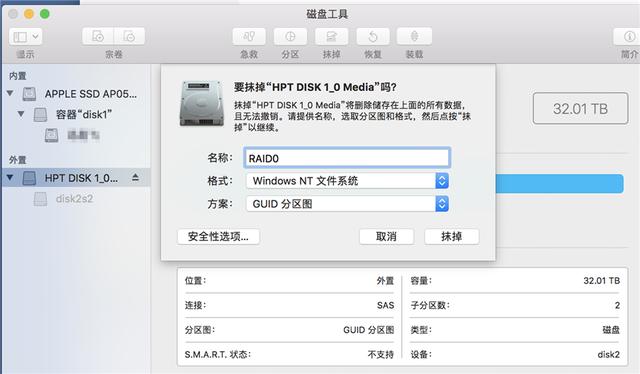Click the Mount (装载) toolbar icon
This screenshot has width=640, height=374.
click(414, 37)
